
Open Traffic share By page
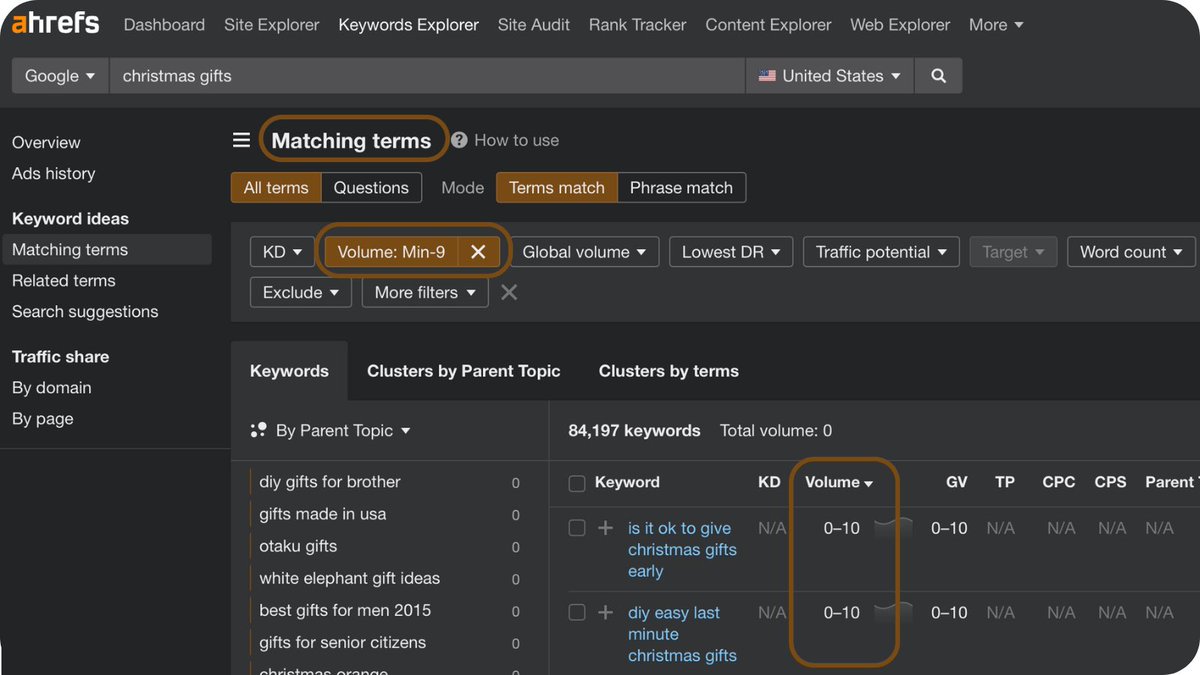pyautogui.click(x=43, y=419)
